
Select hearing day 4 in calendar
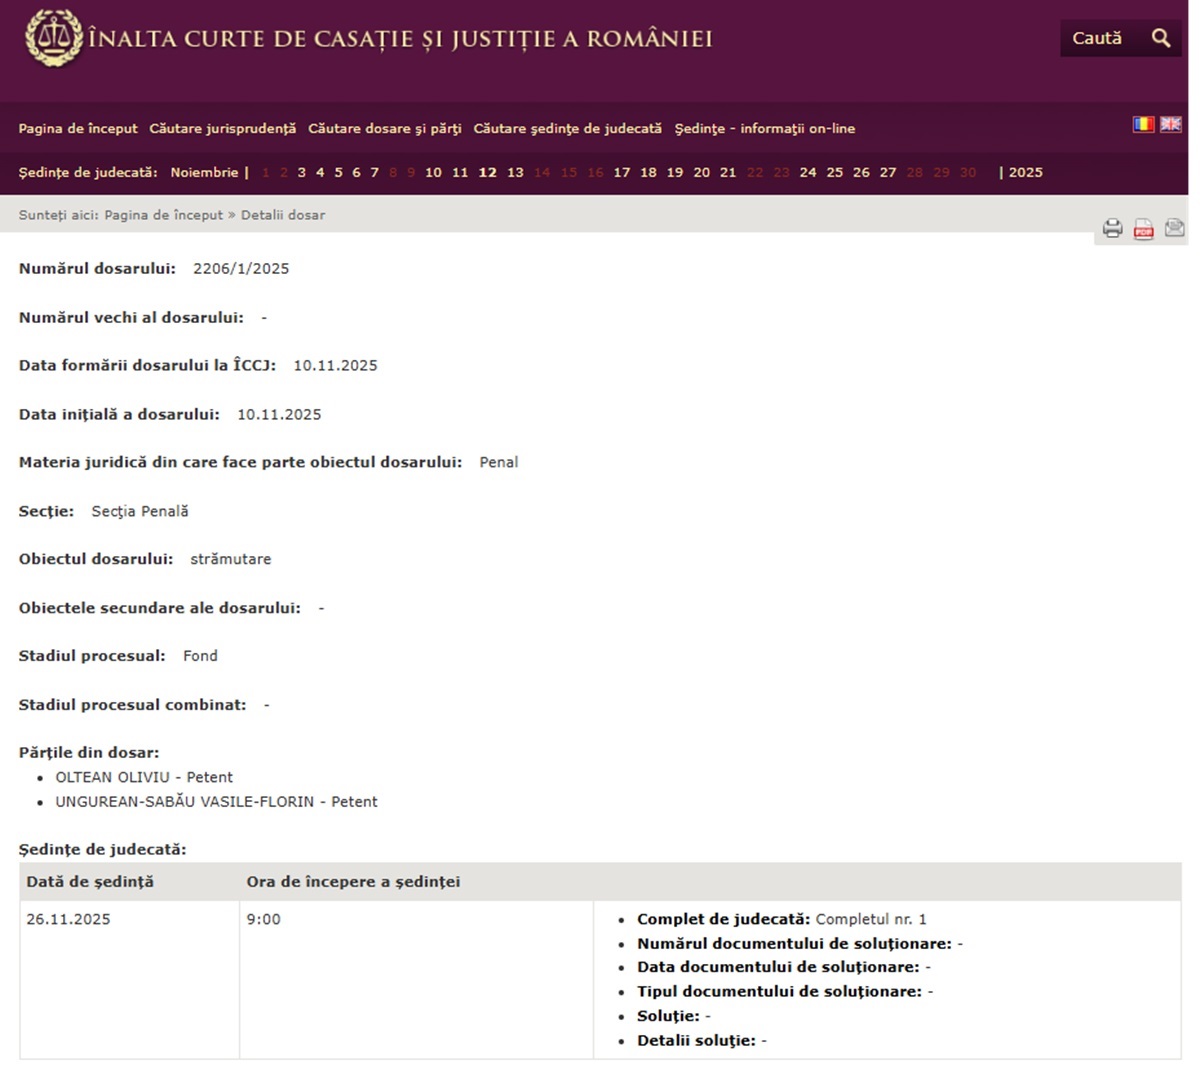click(x=320, y=172)
